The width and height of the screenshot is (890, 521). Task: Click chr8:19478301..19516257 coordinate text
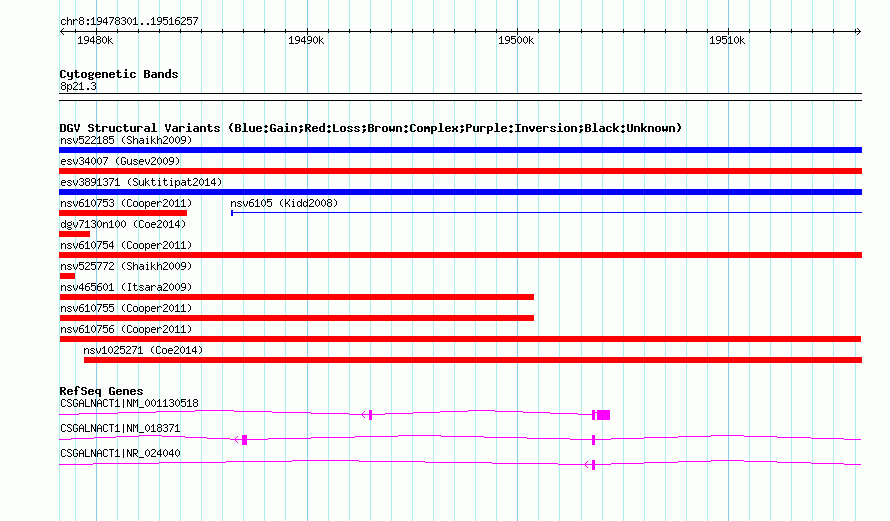pos(129,21)
